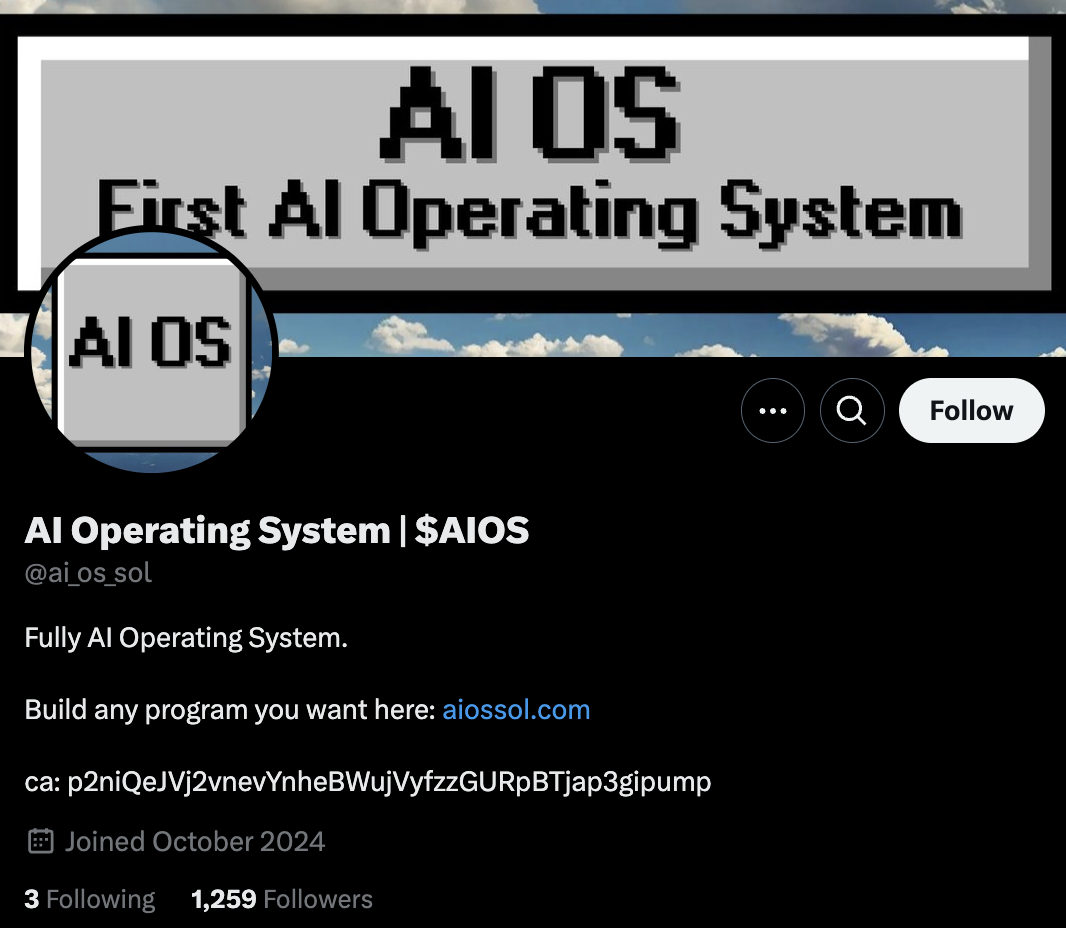1066x928 pixels.
Task: Click the @ai_os_sol handle
Action: pyautogui.click(x=88, y=573)
